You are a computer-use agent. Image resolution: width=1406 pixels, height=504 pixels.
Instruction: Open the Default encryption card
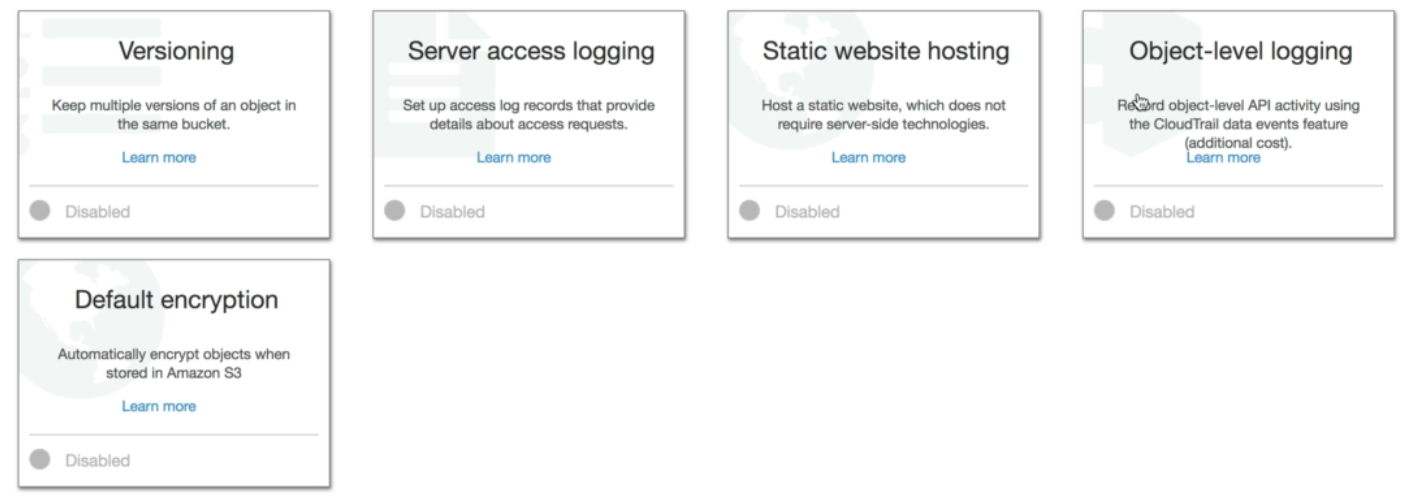(176, 300)
